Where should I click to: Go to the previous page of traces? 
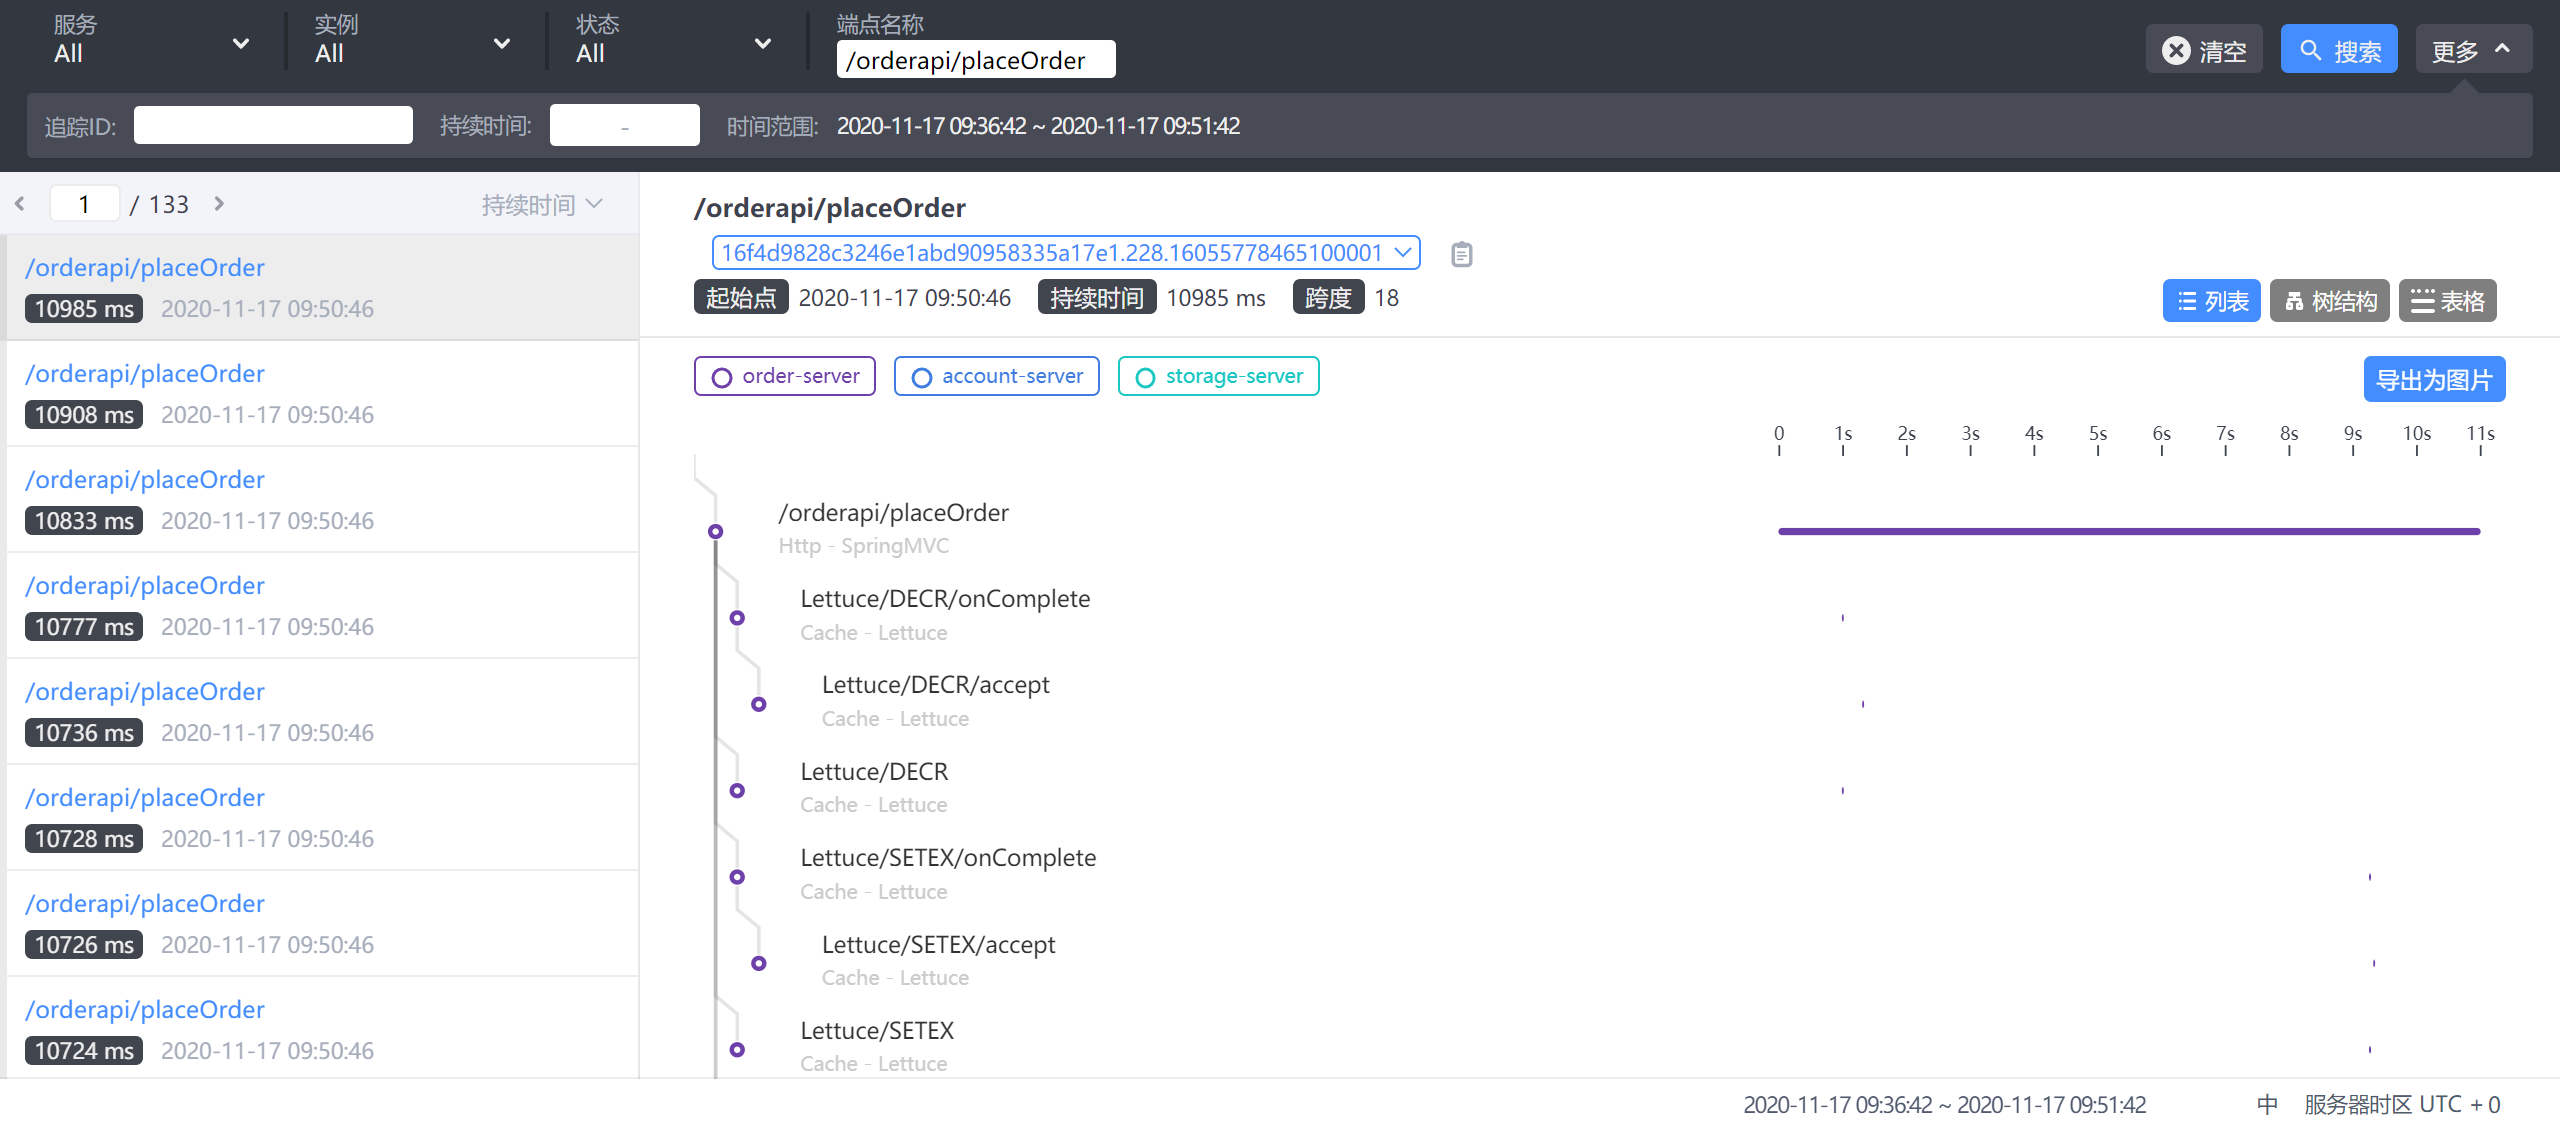click(20, 204)
